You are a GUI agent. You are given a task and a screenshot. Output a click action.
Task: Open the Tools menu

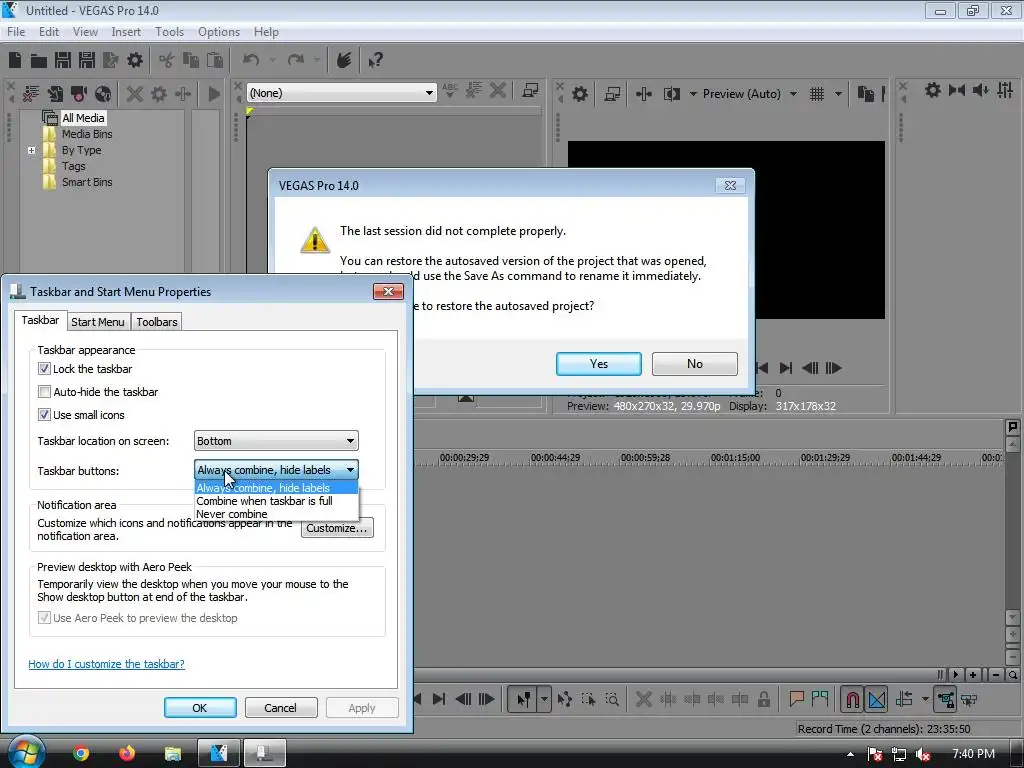click(x=169, y=32)
